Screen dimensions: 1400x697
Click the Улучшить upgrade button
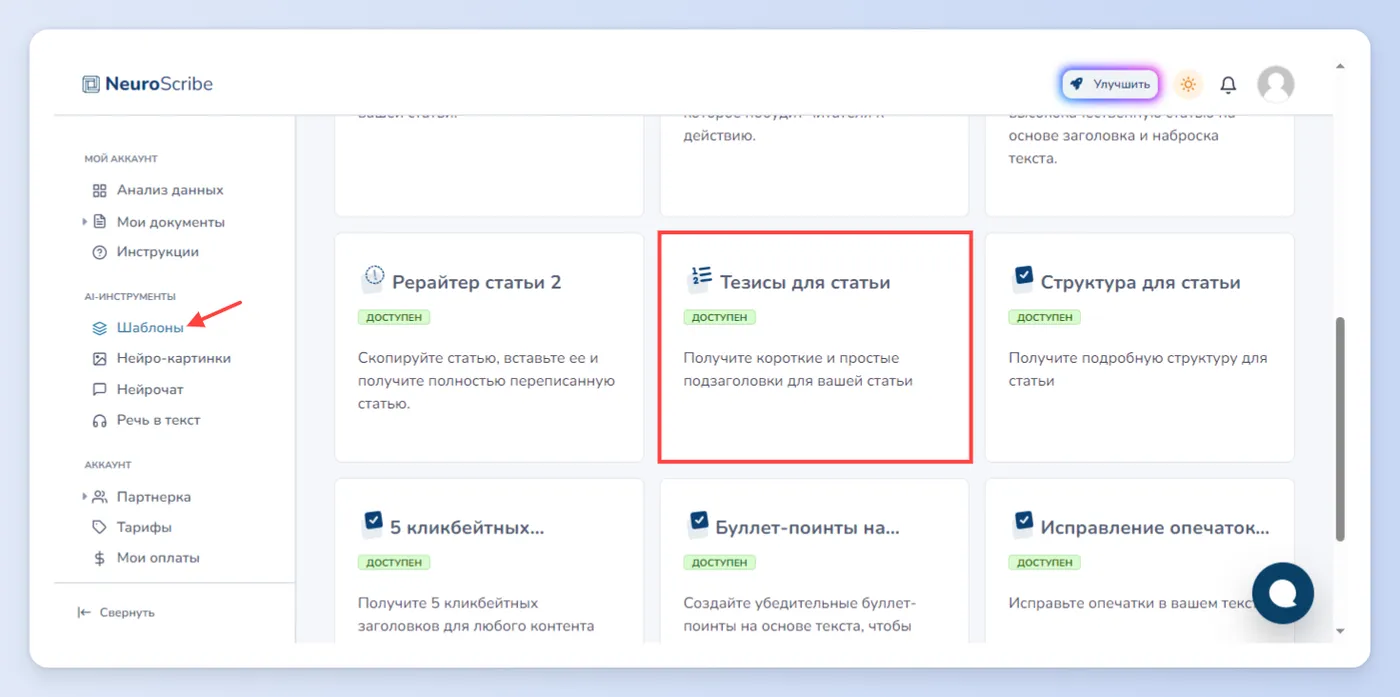tap(1110, 84)
